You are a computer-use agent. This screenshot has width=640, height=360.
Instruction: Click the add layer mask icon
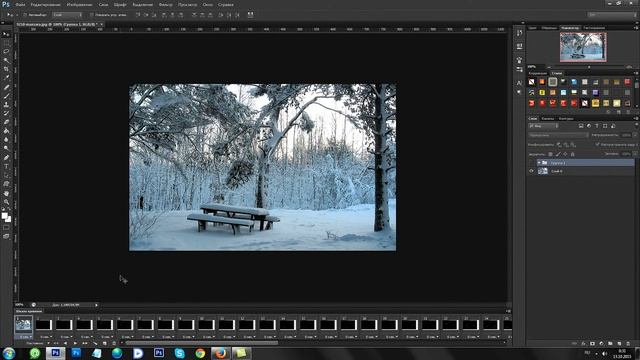tap(592, 344)
